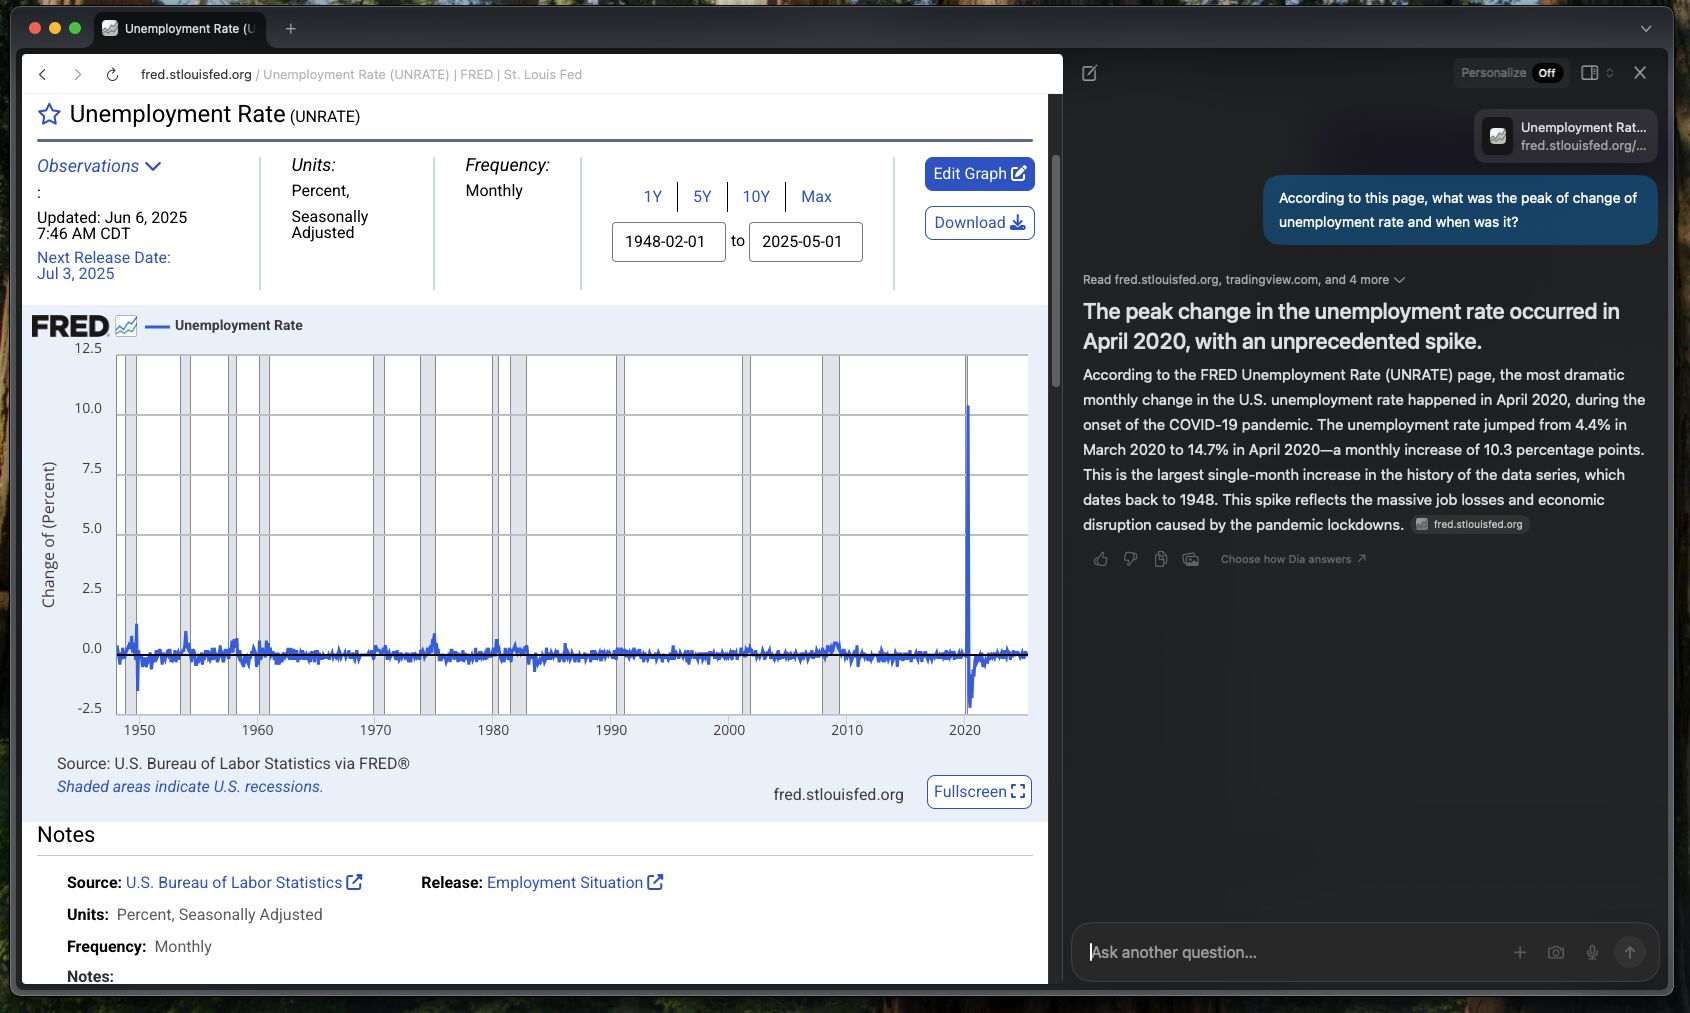Viewport: 1690px width, 1013px height.
Task: Click the page vertical scrollbar thumb
Action: pos(1055,270)
